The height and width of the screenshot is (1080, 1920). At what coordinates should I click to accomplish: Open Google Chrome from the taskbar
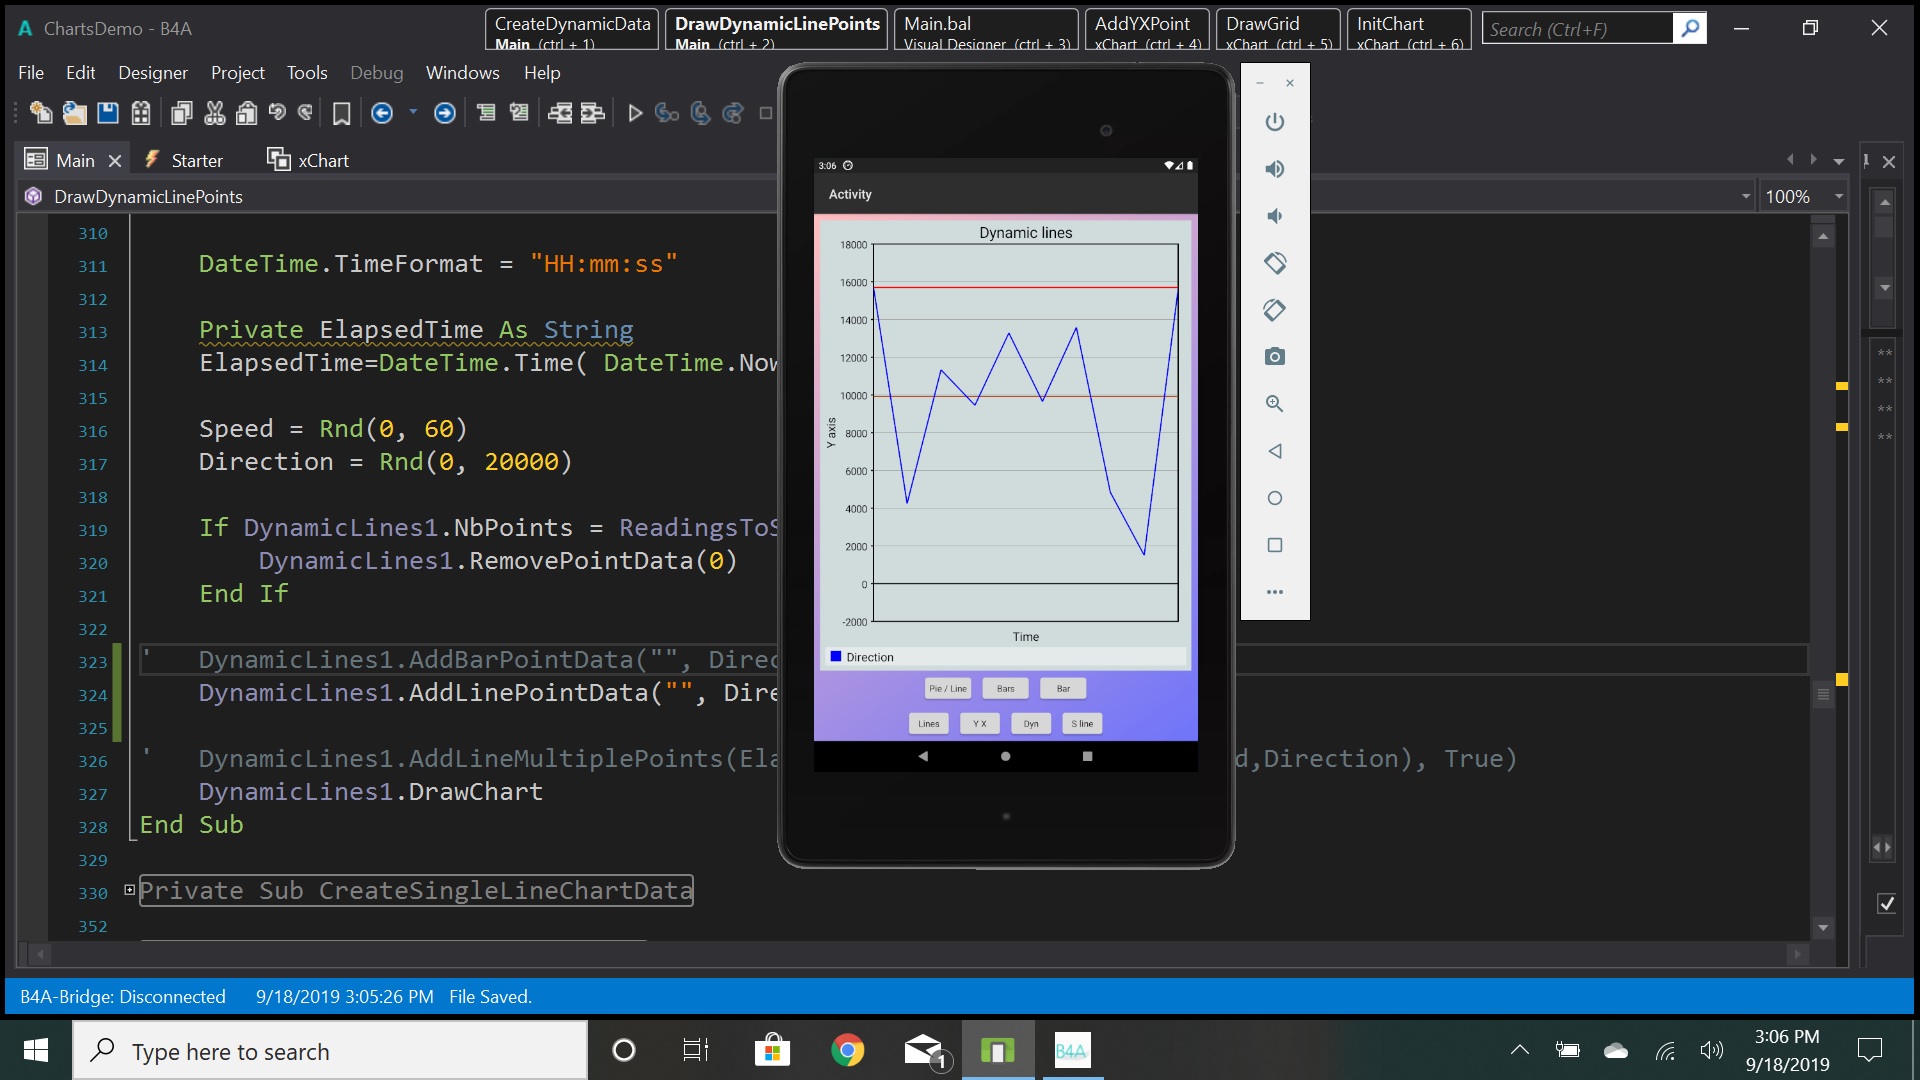[847, 1050]
